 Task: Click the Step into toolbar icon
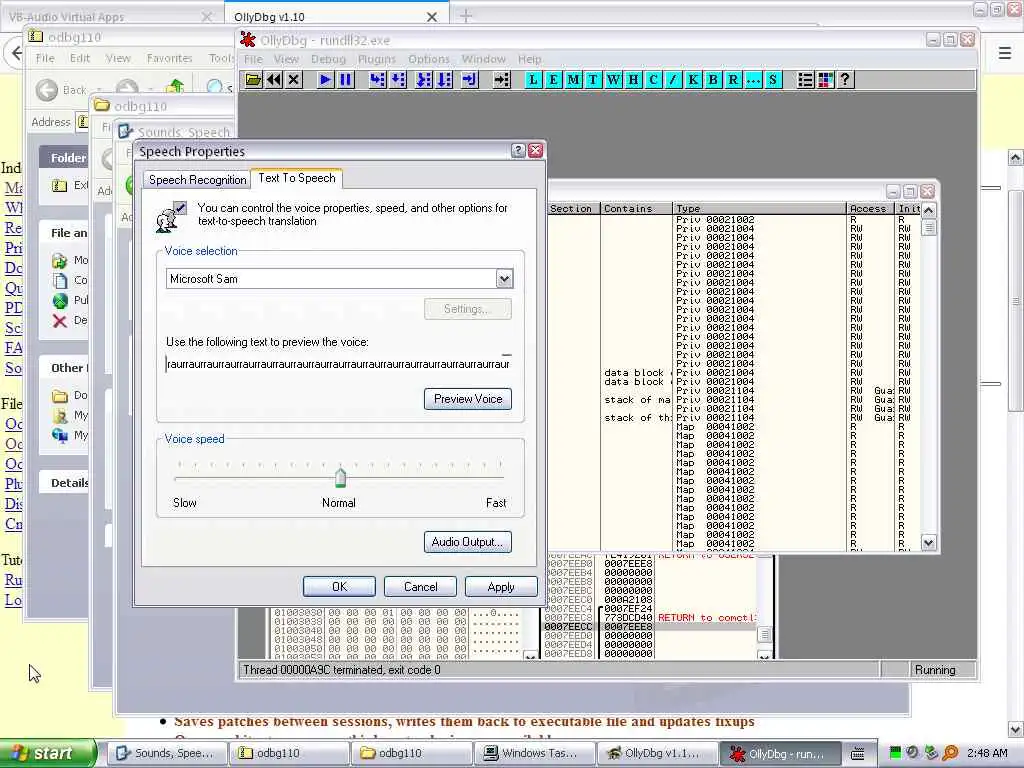click(x=377, y=80)
